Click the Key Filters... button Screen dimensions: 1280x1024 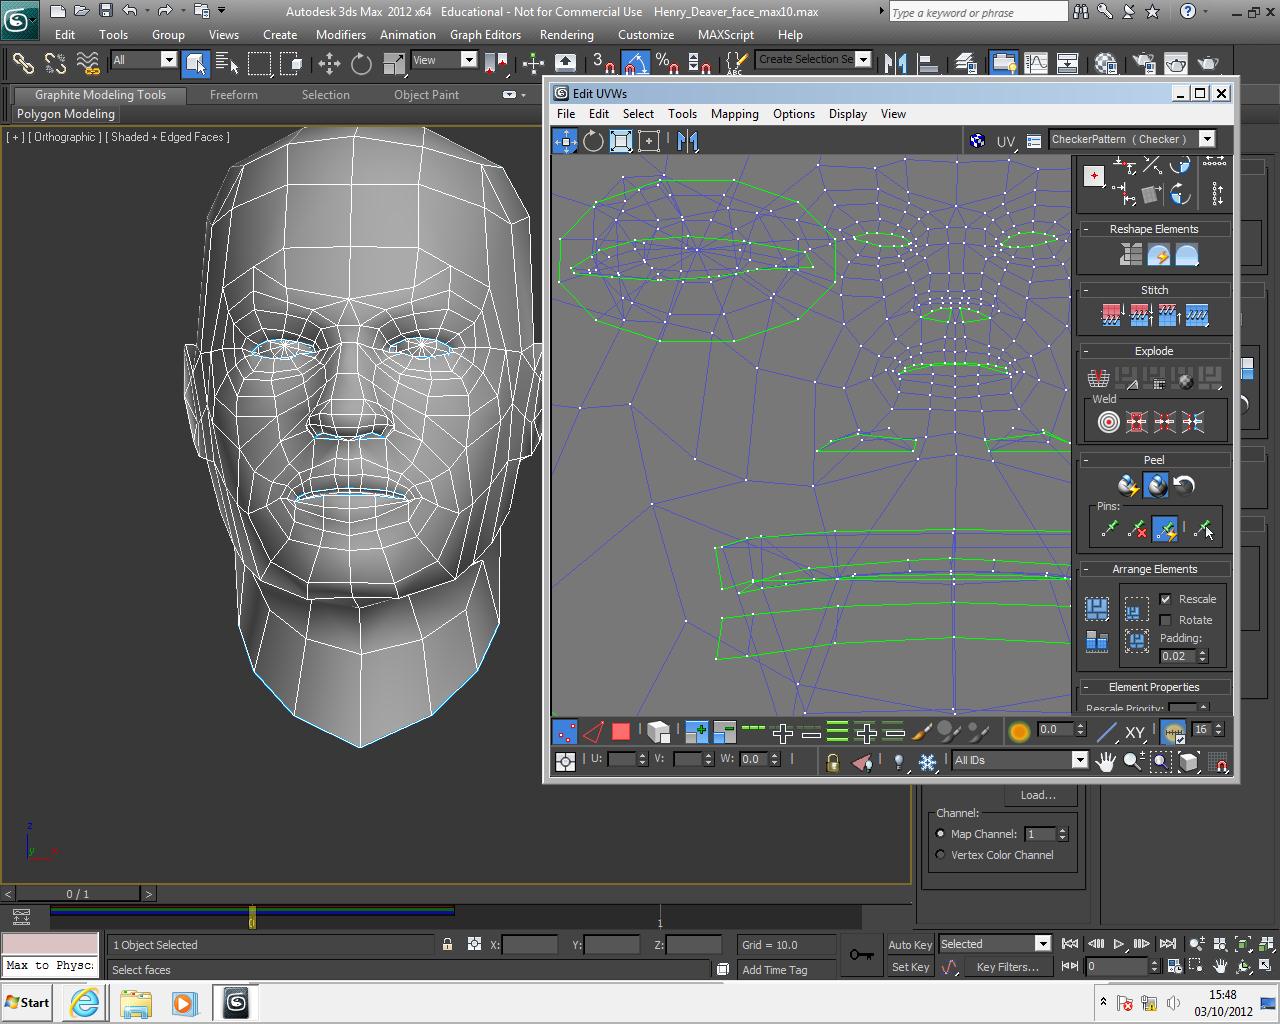1007,967
